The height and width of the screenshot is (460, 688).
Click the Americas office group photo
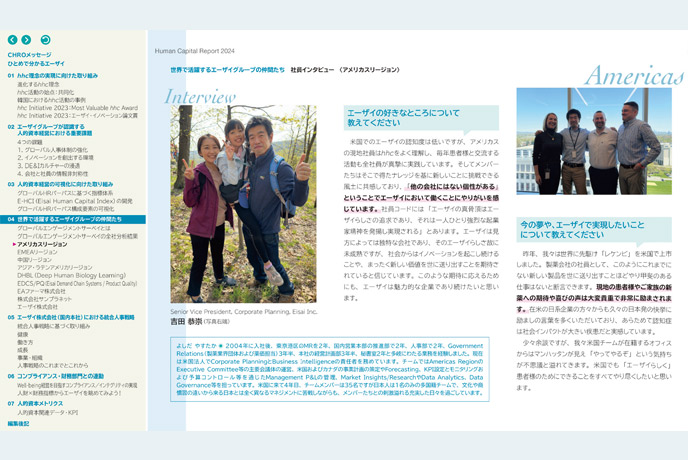coord(594,141)
